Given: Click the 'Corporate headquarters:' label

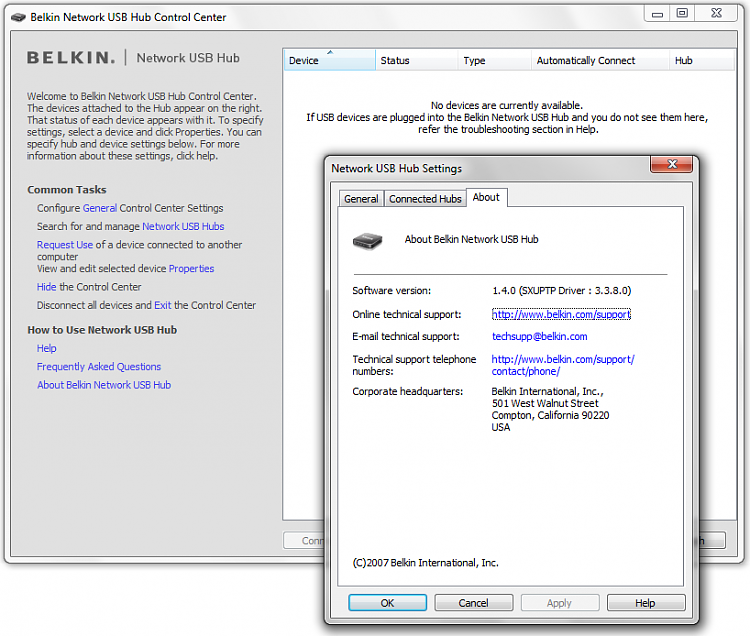Looking at the screenshot, I should coord(408,392).
